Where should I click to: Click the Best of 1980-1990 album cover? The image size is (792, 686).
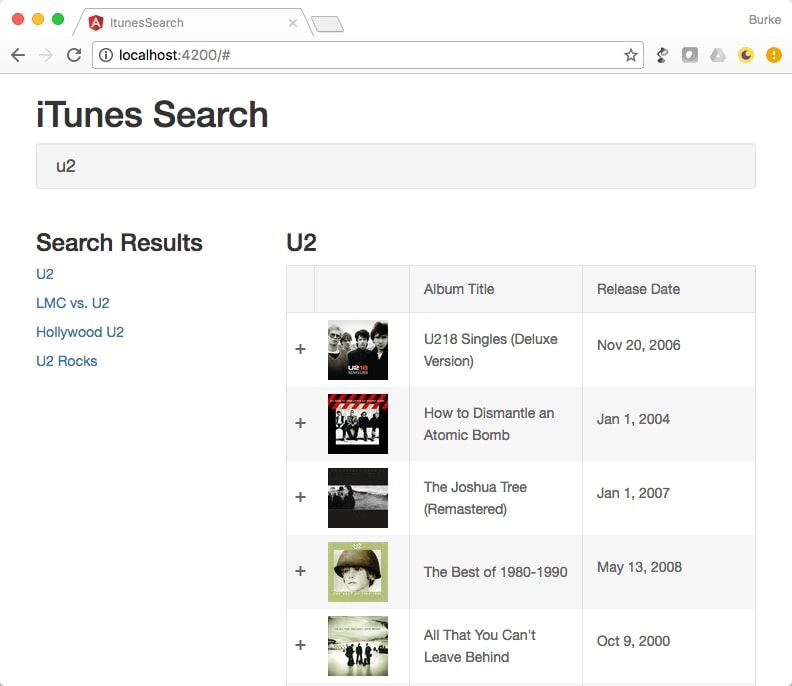358,572
